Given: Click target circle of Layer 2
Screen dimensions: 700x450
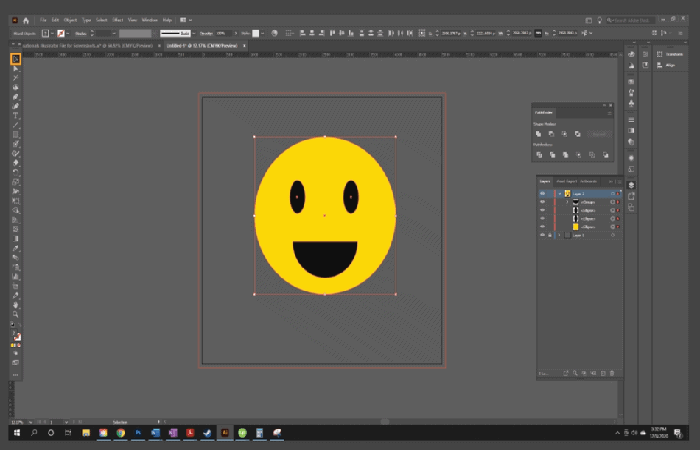Looking at the screenshot, I should tap(612, 194).
